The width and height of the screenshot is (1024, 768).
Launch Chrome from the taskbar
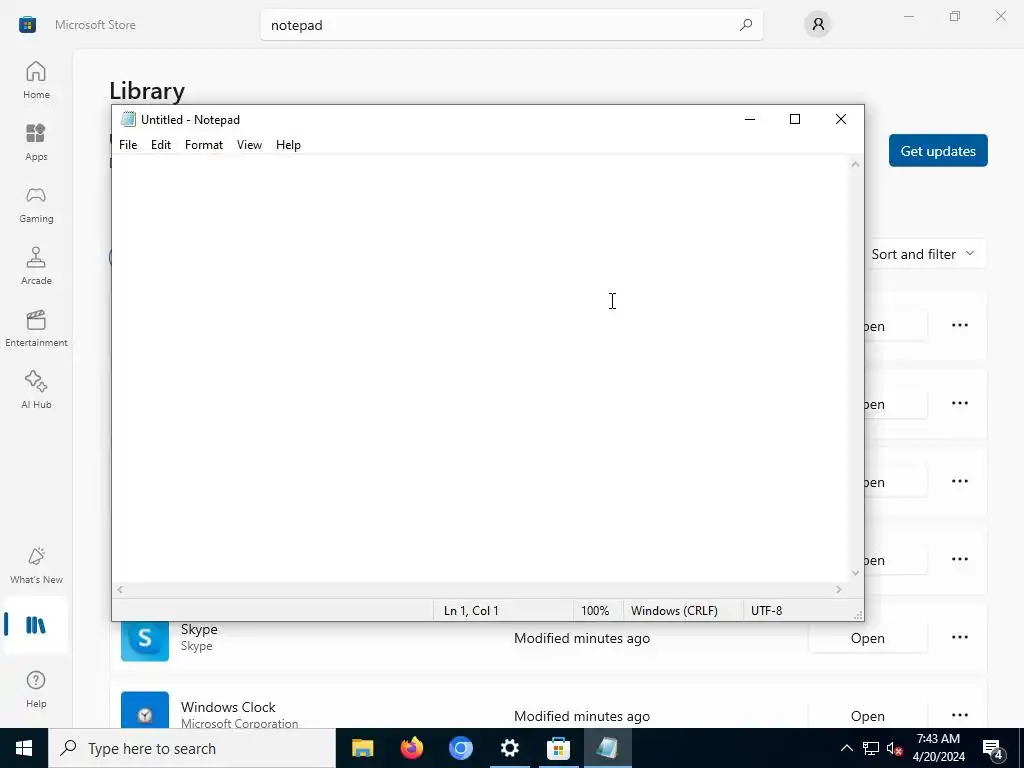[460, 748]
